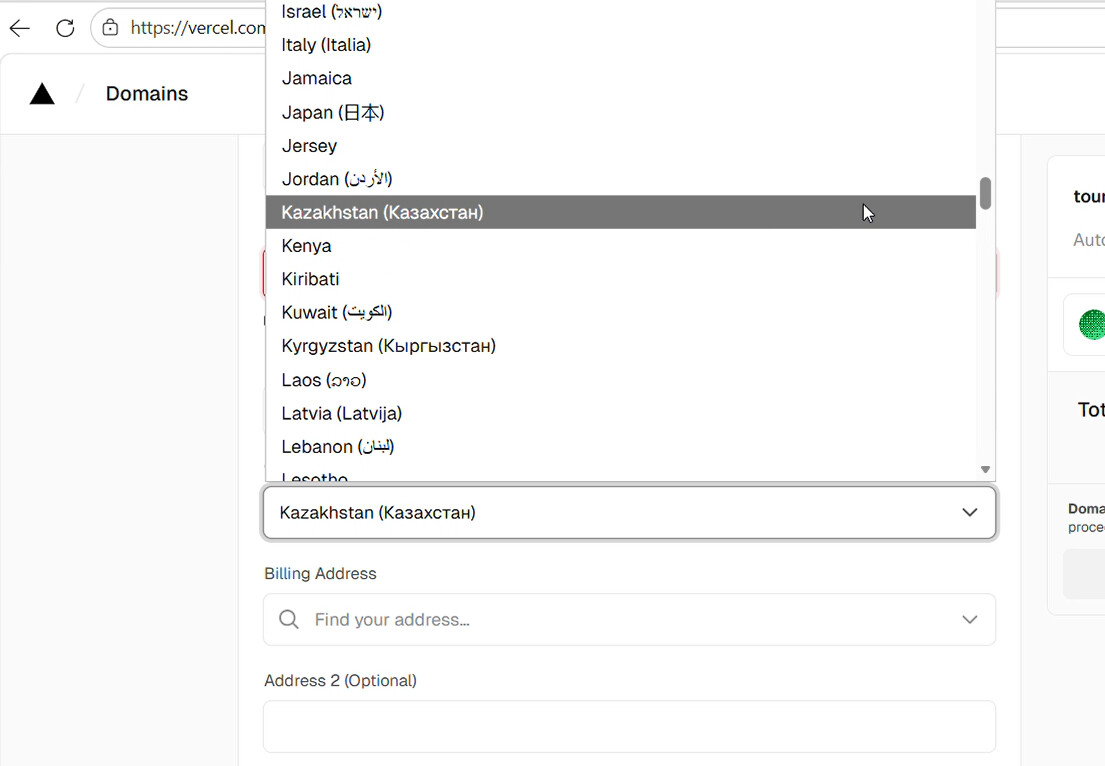Select Latvia (Latvija) option

pos(621,413)
